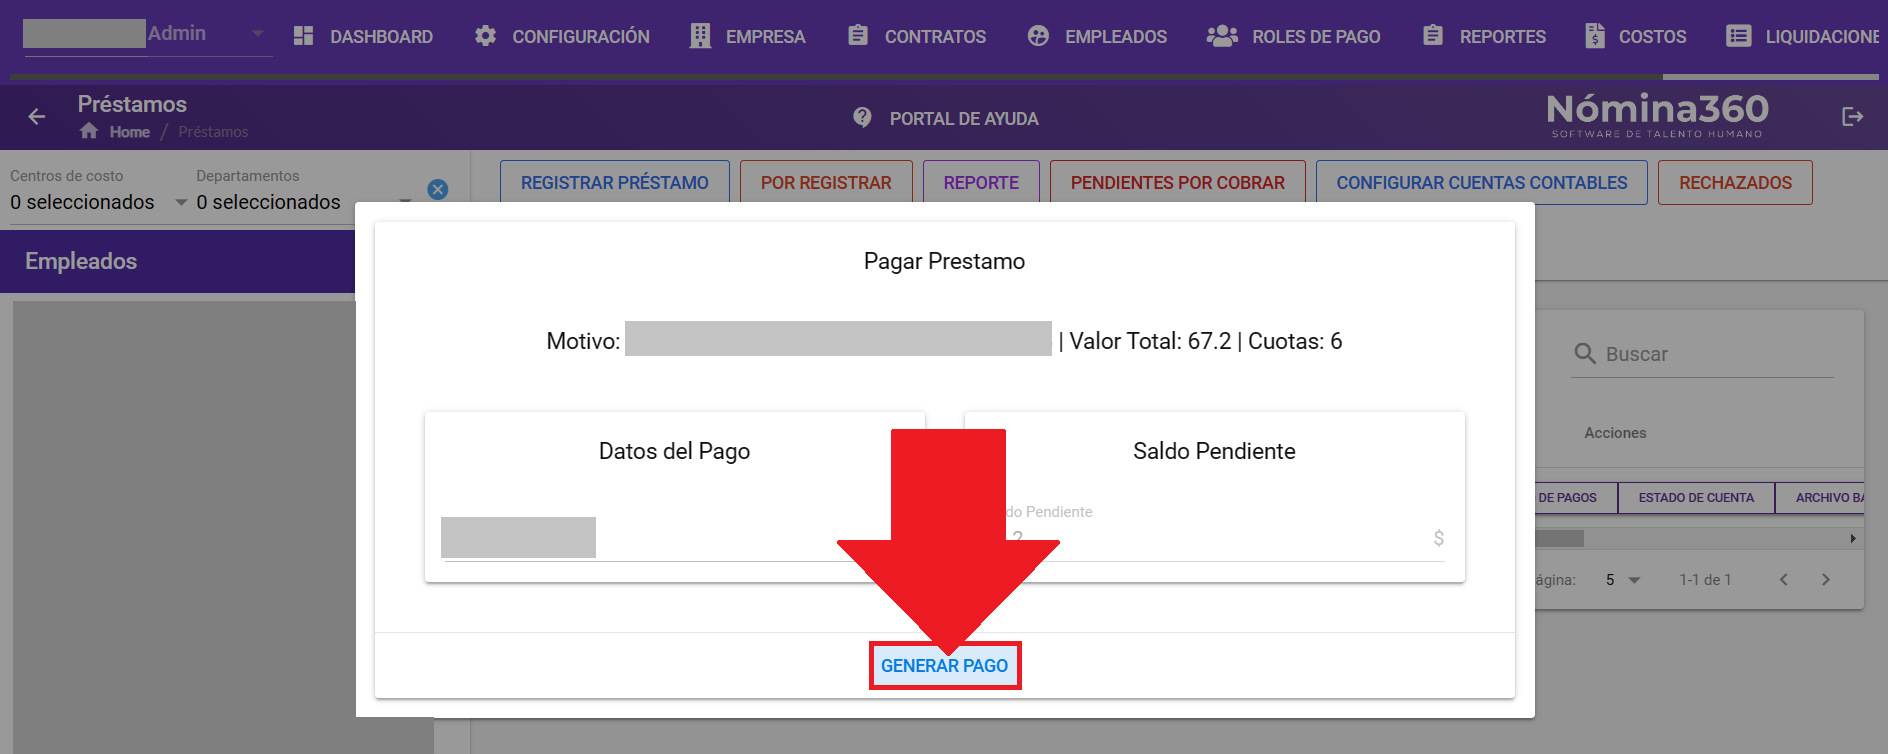Screen dimensions: 1888x754
Task: Click the Dashboard grid icon
Action: tap(303, 36)
